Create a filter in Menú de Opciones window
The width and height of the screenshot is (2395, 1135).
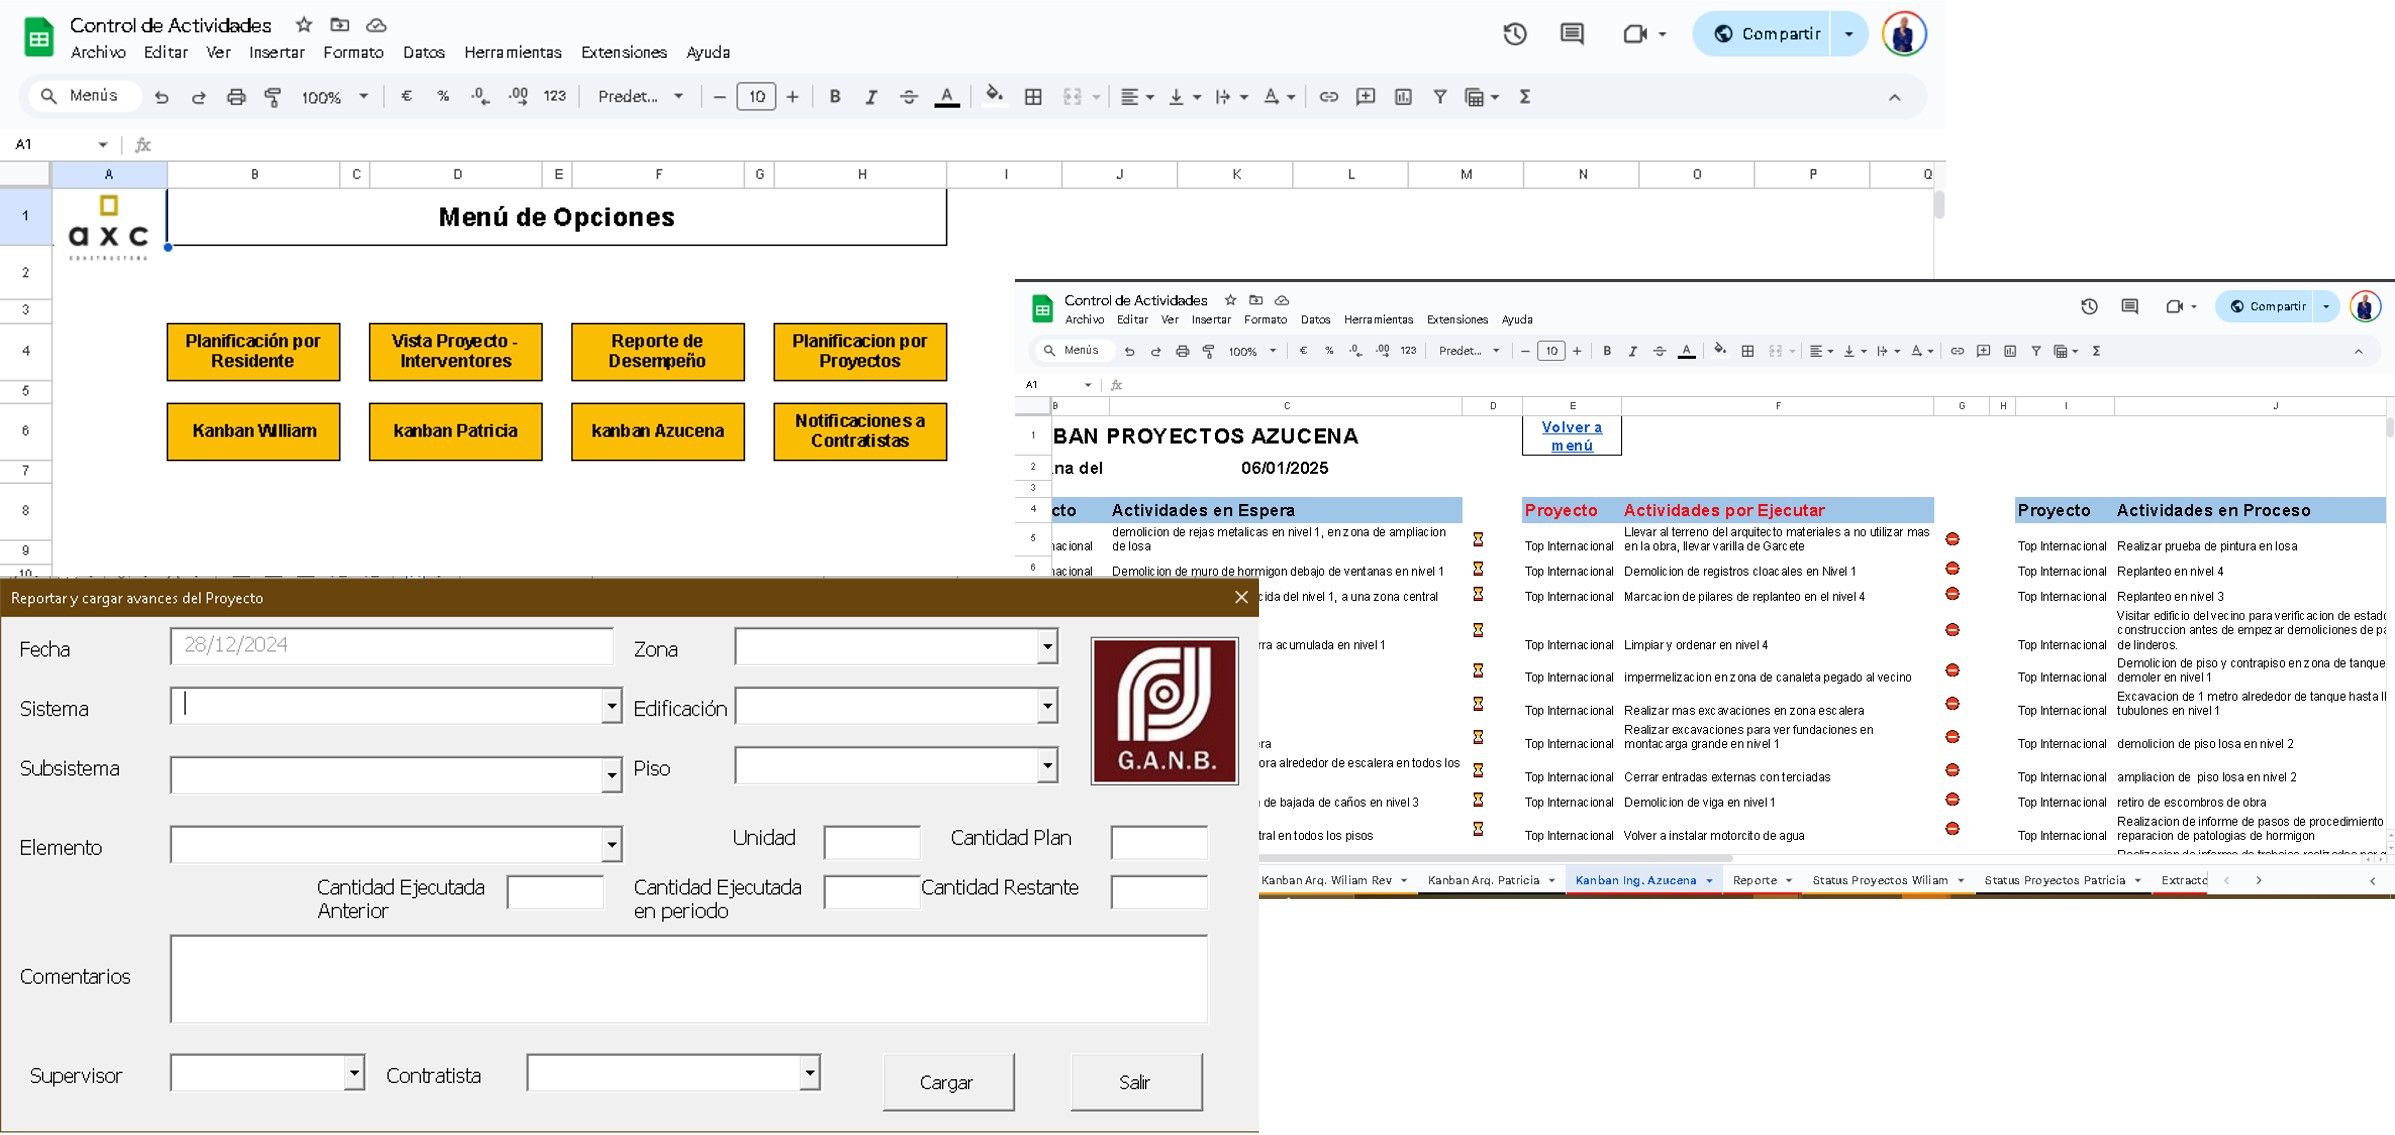(1440, 97)
